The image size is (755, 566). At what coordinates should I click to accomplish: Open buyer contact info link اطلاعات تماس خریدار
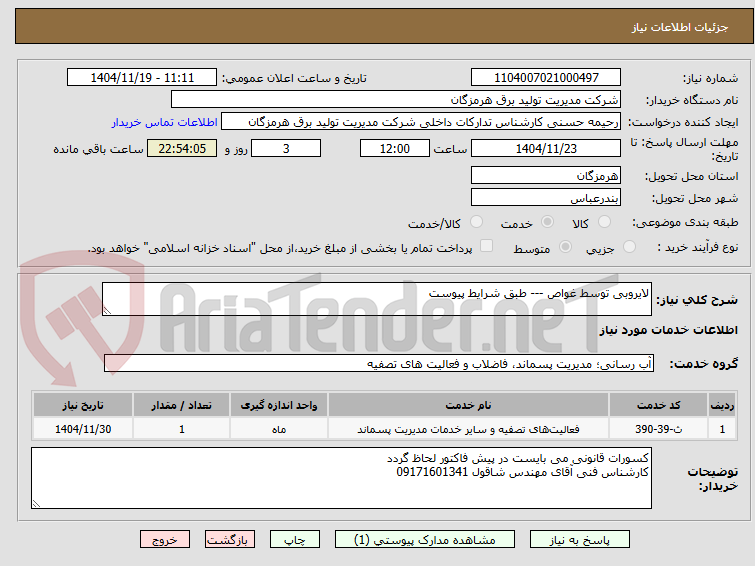click(x=165, y=122)
